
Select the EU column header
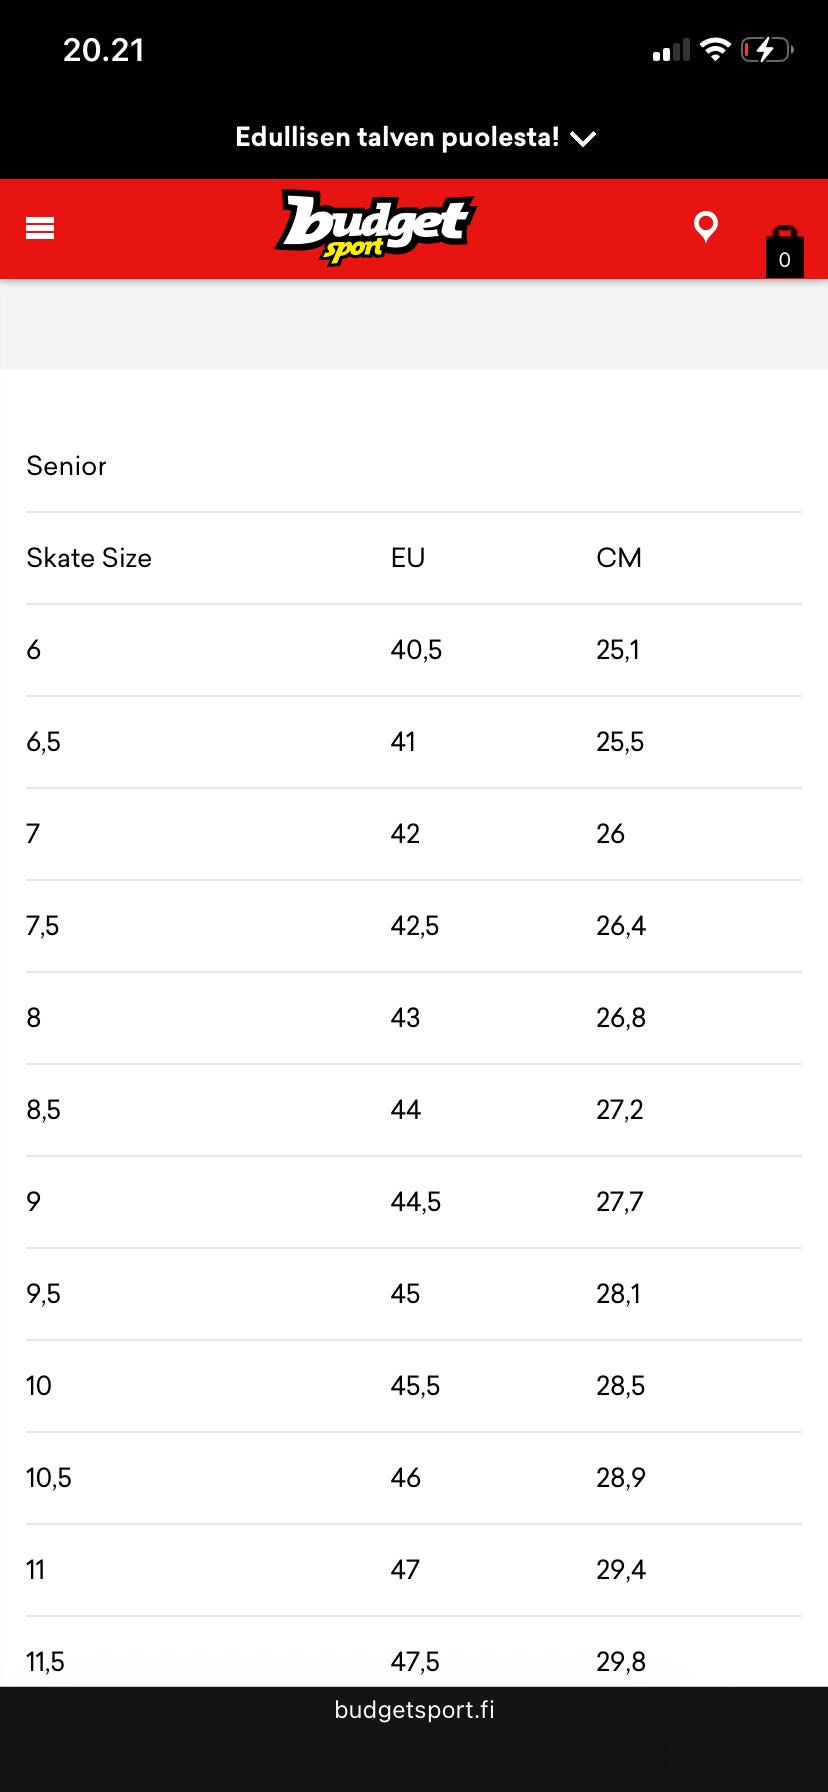point(408,558)
